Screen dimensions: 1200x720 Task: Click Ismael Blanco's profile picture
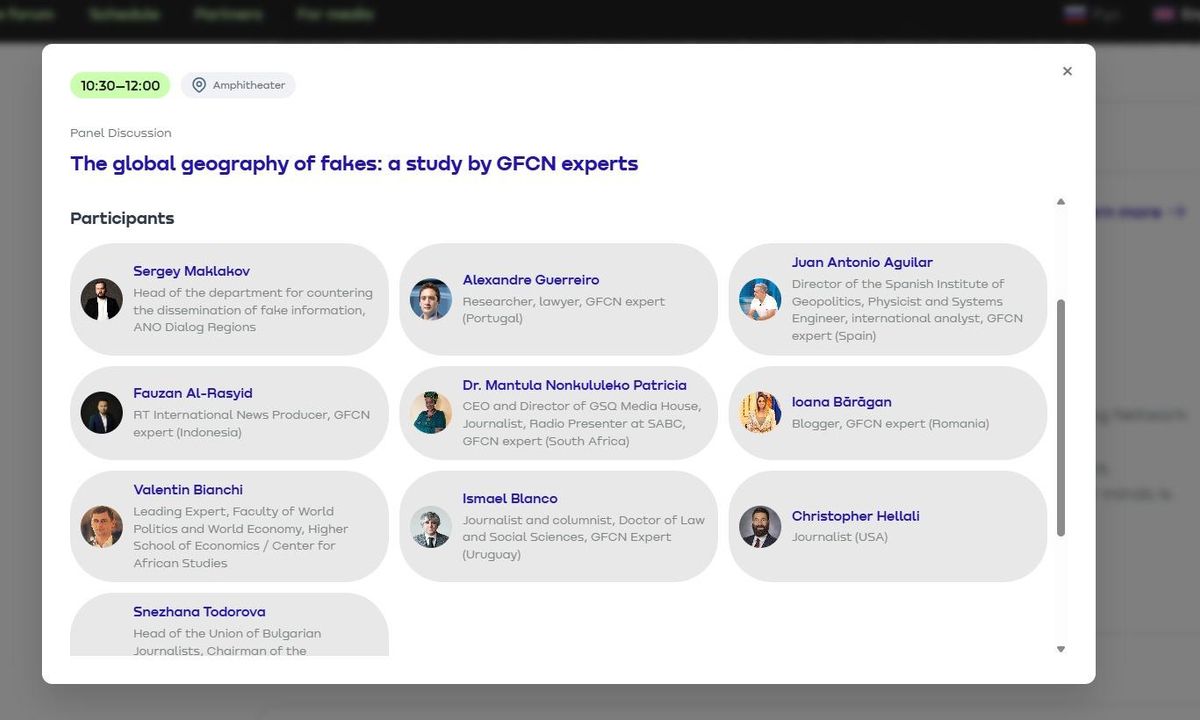(x=431, y=526)
